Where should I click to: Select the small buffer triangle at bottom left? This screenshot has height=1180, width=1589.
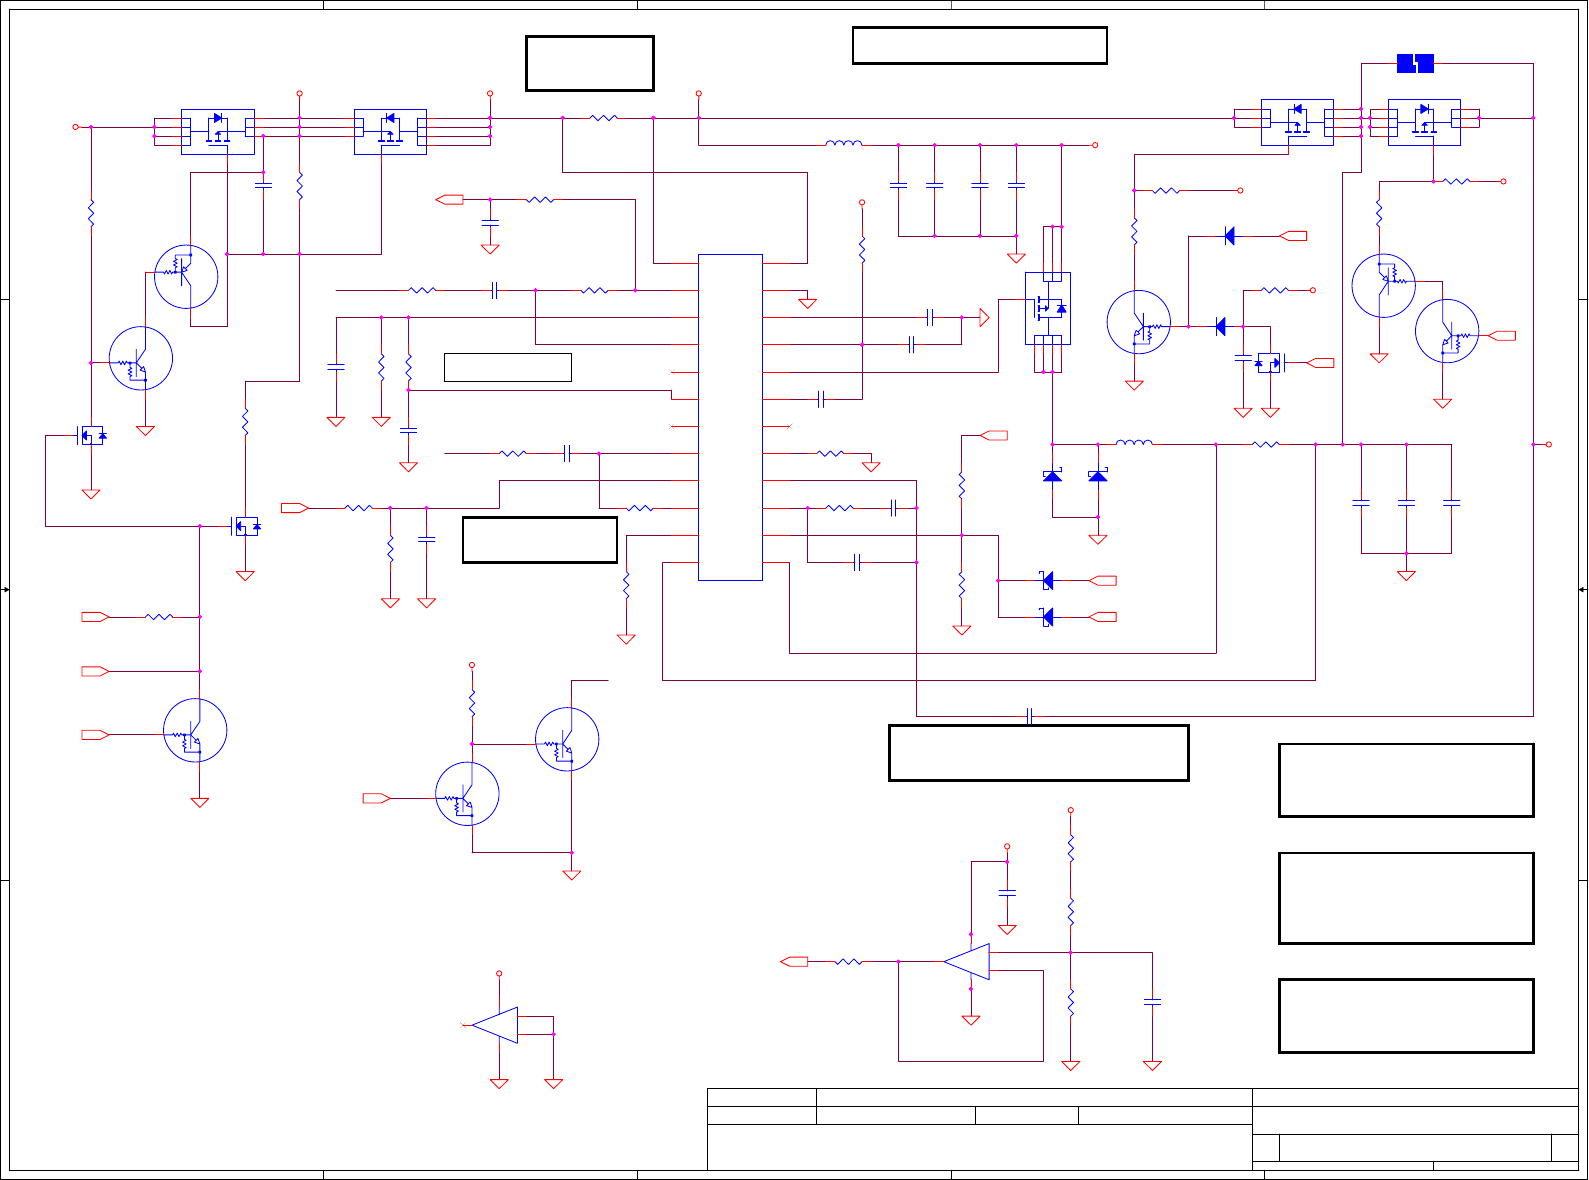point(495,1025)
